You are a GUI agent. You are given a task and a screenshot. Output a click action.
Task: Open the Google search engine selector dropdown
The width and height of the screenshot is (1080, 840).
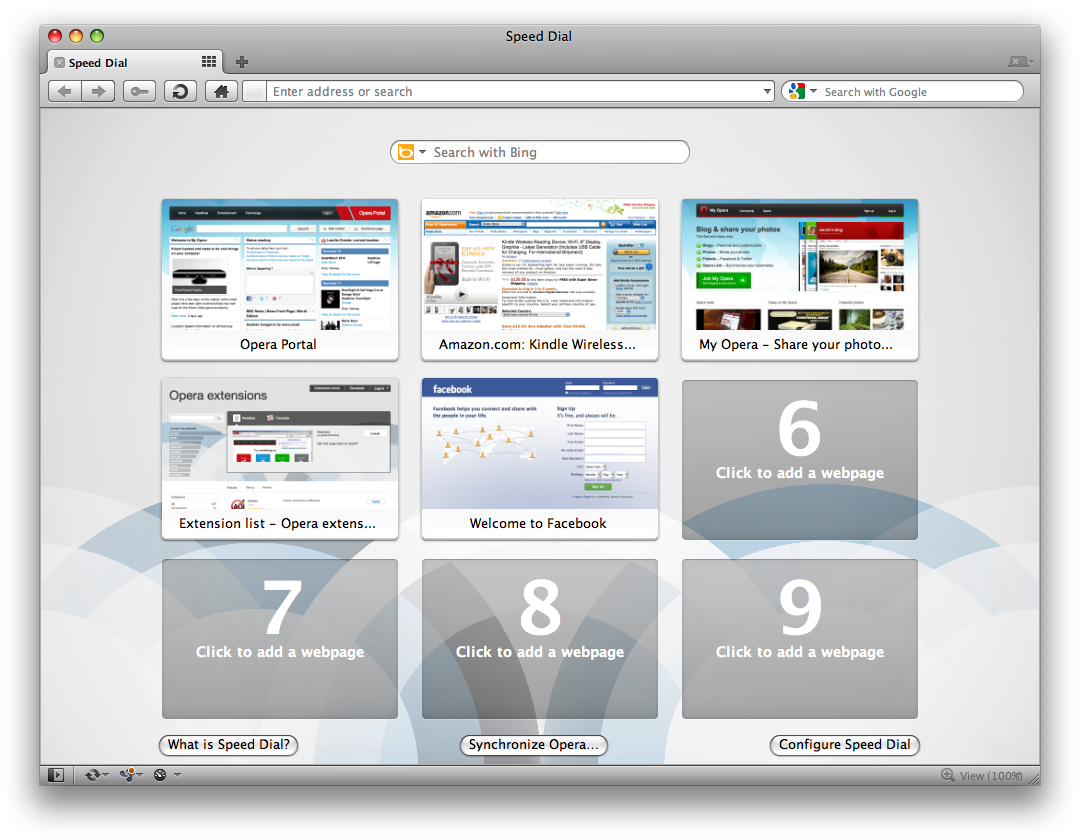801,92
